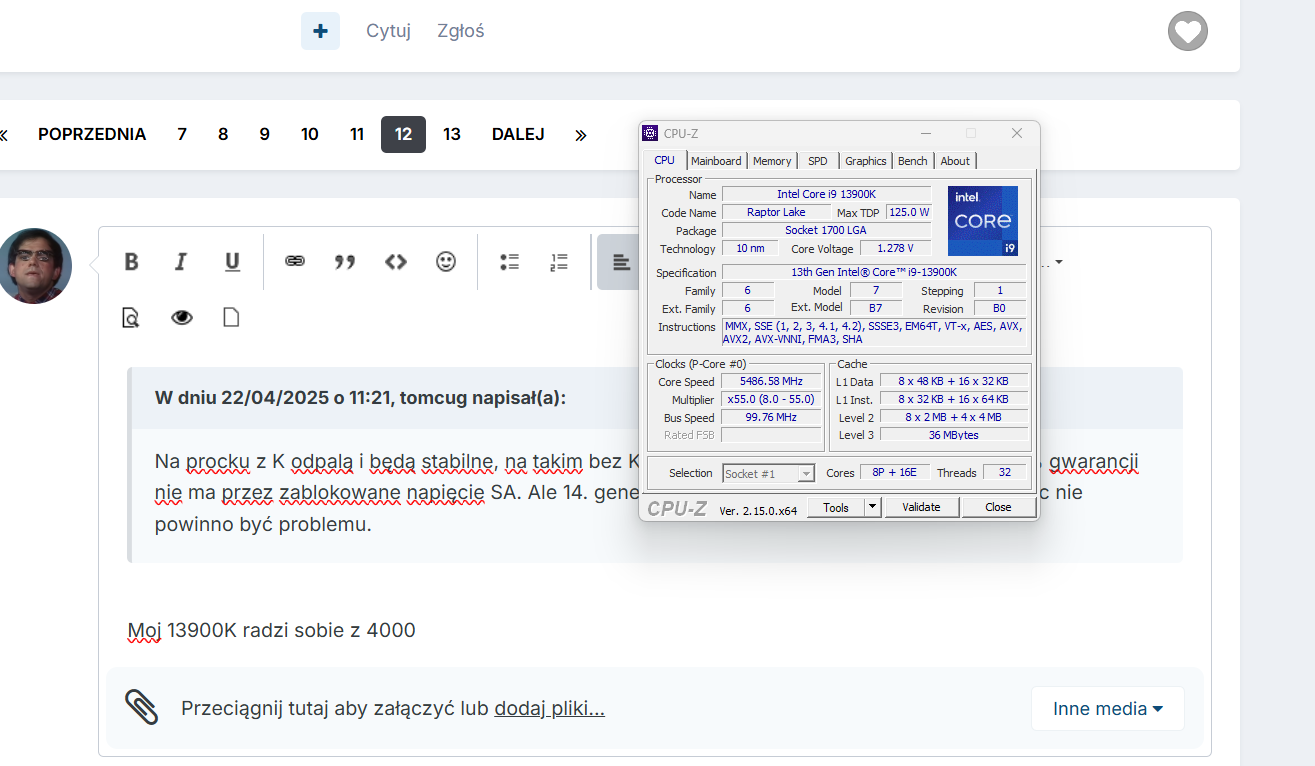1315x766 pixels.
Task: Click the Intel Core i9 logo in CPU-Z
Action: [x=983, y=221]
